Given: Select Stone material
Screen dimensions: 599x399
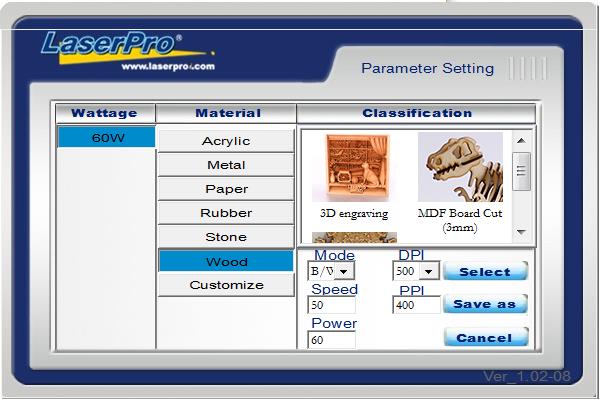Looking at the screenshot, I should point(226,237).
